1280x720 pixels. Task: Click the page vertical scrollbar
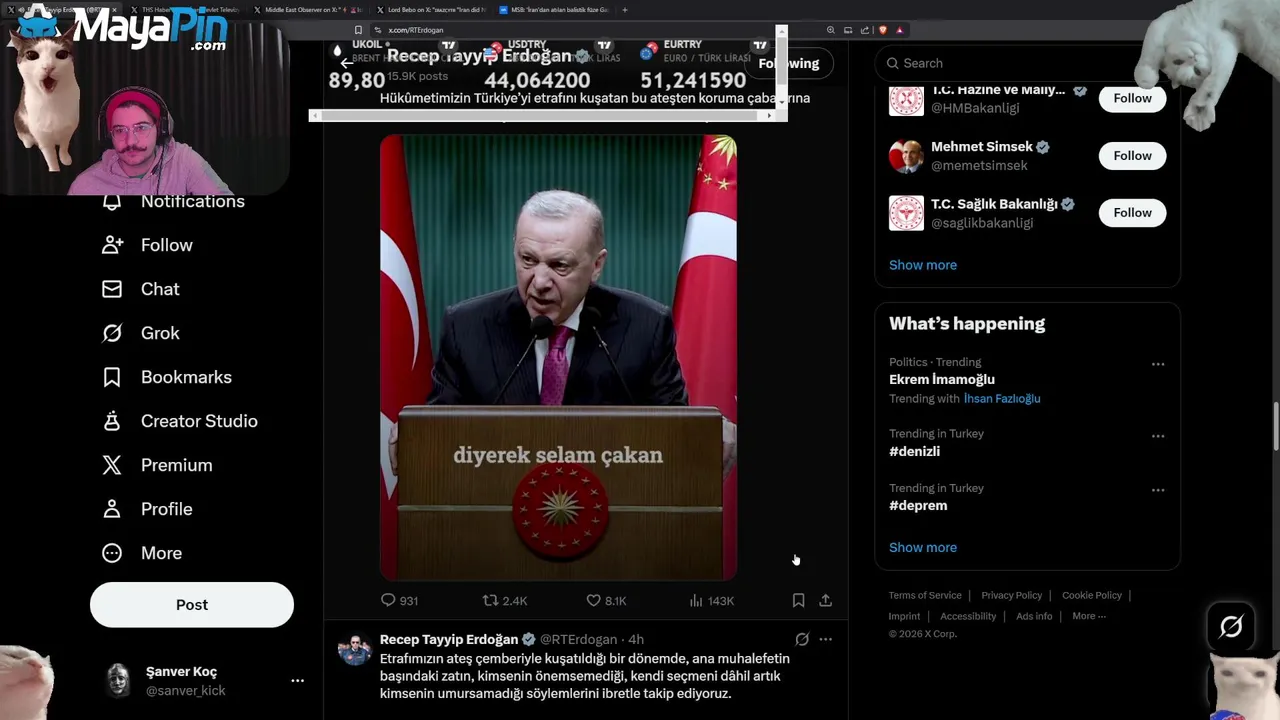coord(1275,427)
